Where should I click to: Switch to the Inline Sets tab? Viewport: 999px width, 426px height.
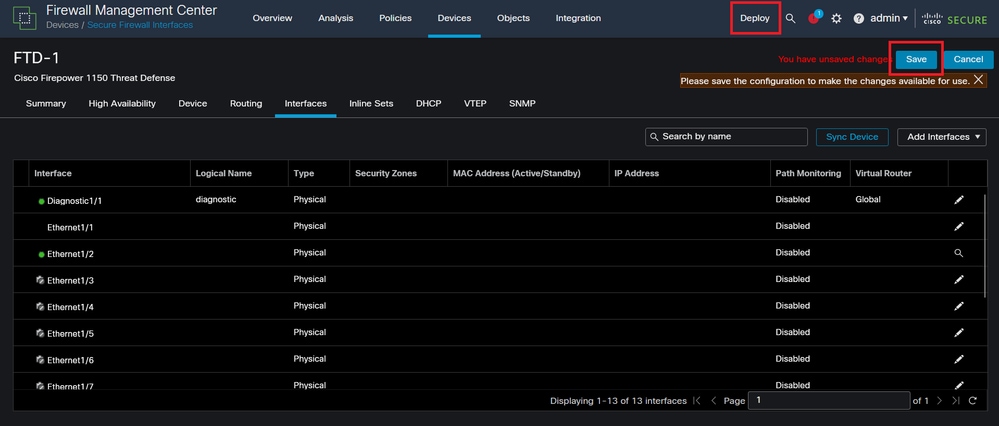coord(371,103)
